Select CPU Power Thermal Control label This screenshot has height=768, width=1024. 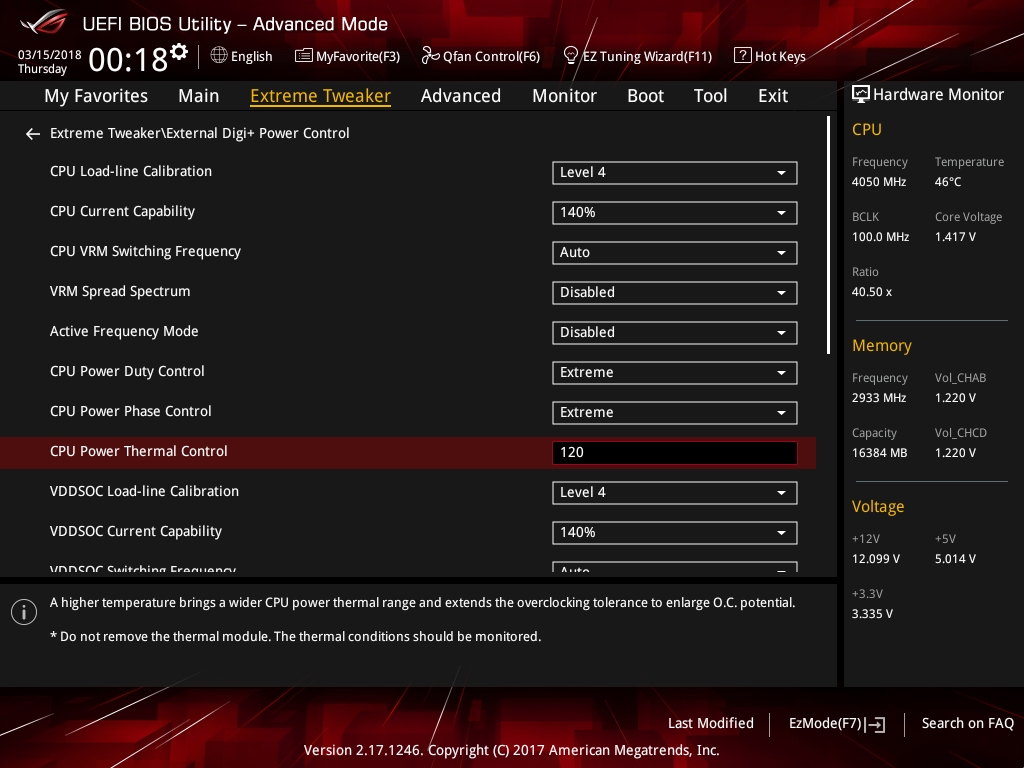click(x=138, y=451)
